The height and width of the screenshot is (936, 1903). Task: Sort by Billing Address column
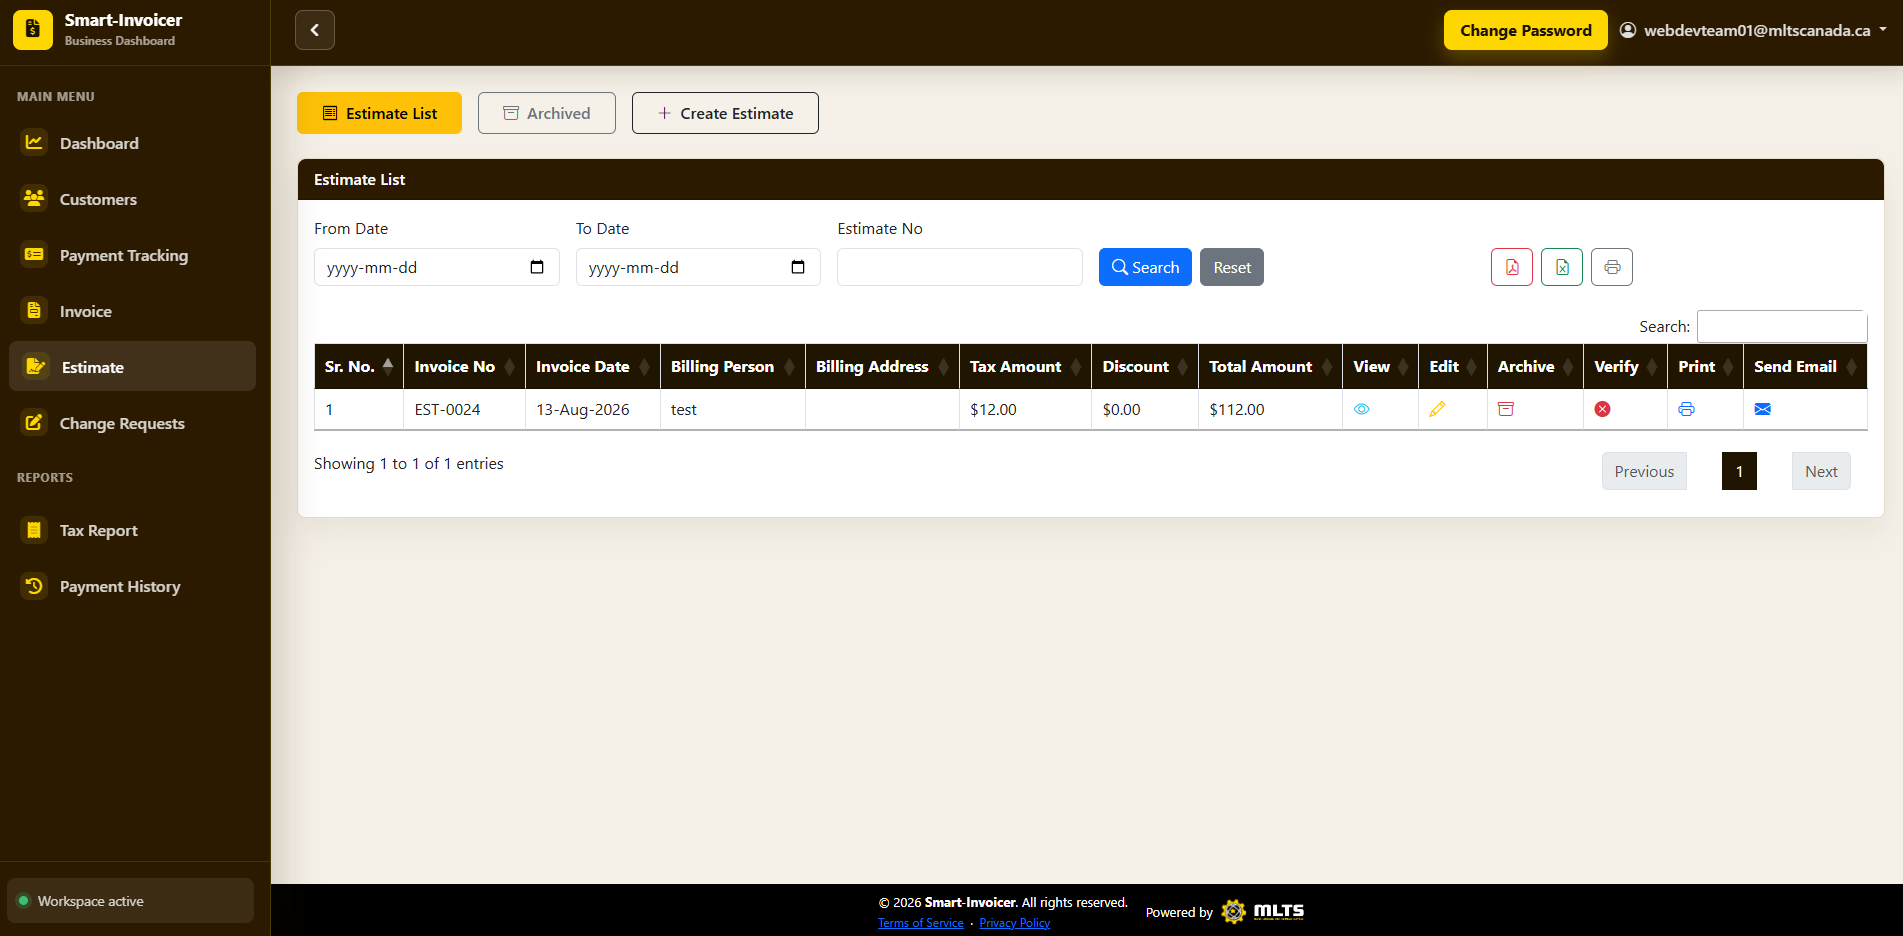[882, 366]
